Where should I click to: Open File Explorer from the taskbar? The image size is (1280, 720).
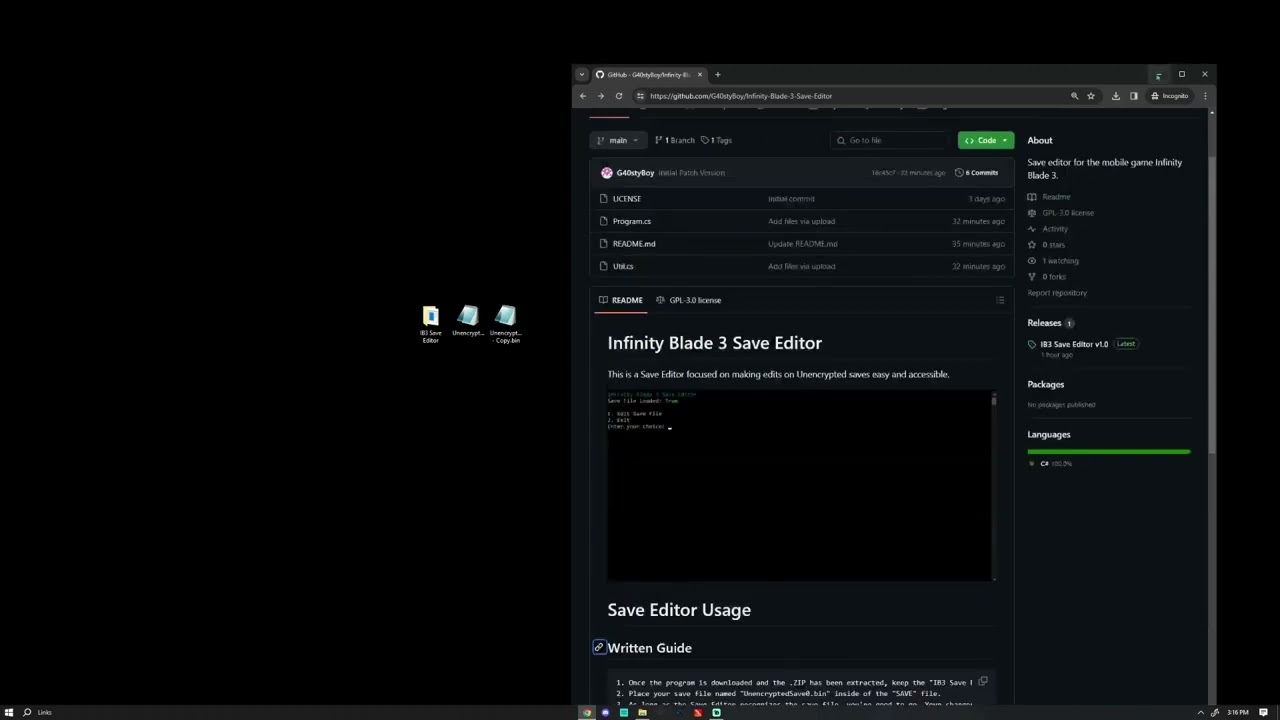tap(642, 713)
